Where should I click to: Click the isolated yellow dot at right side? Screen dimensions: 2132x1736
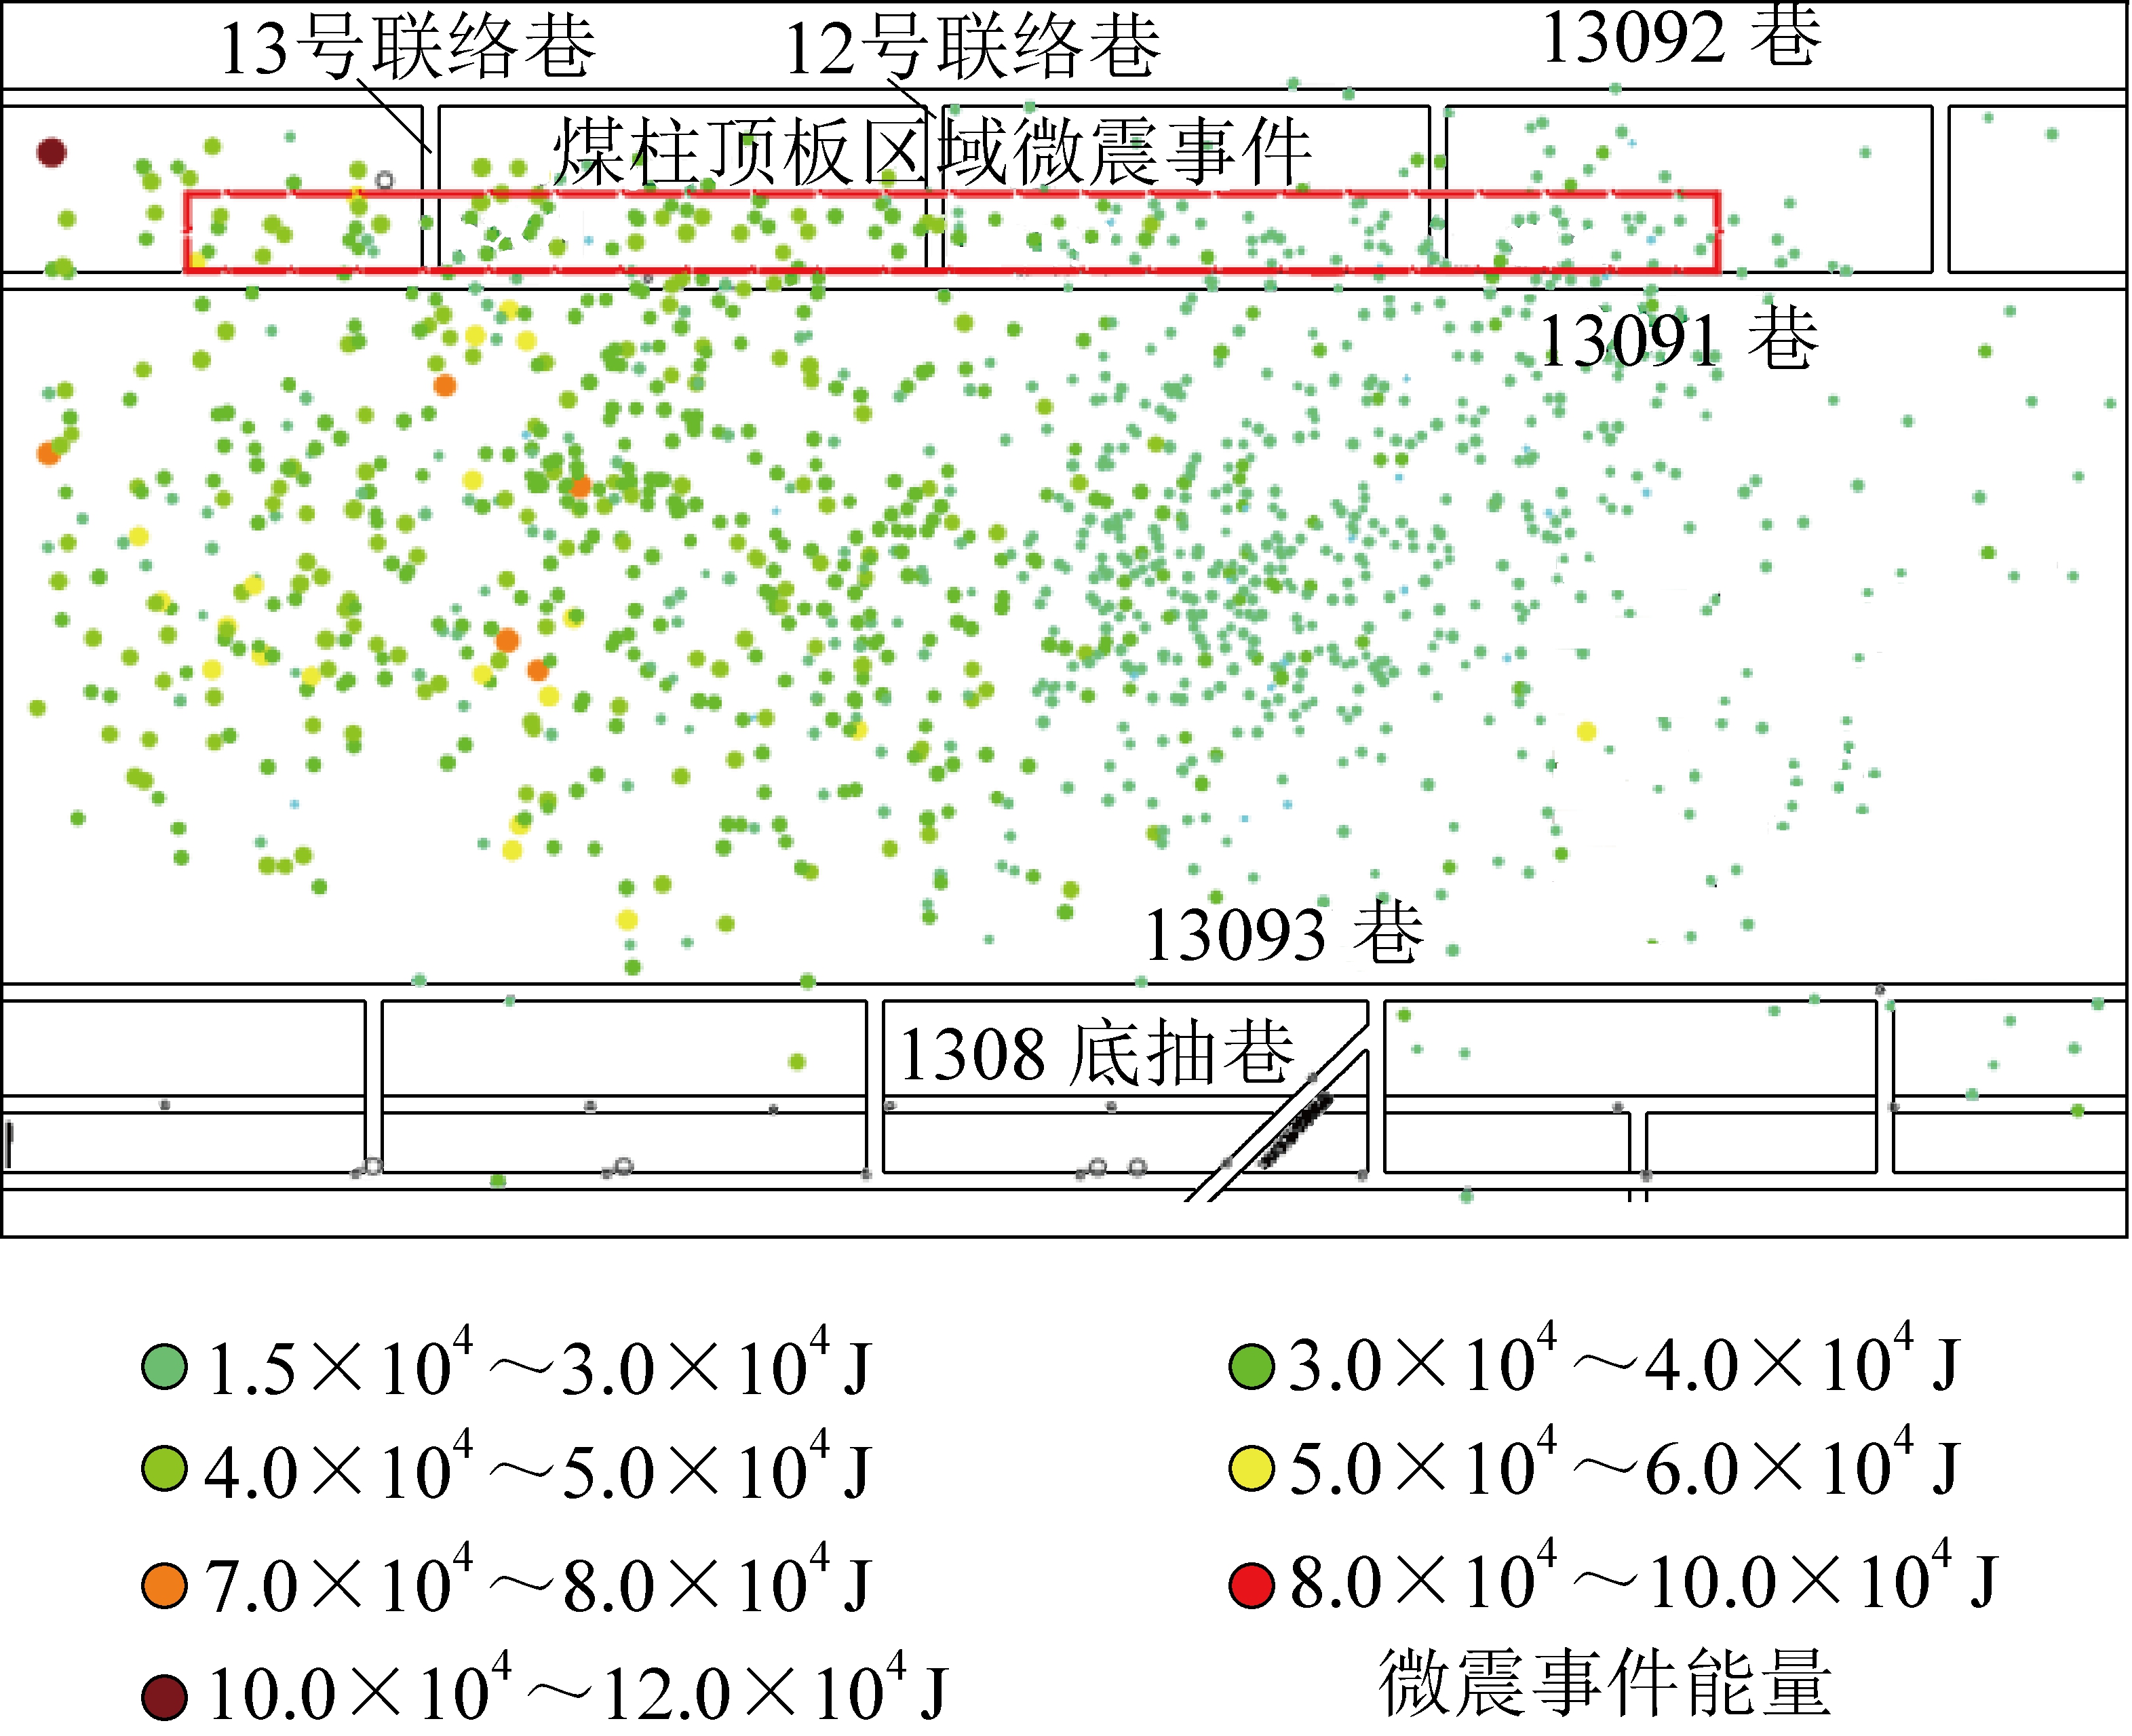pyautogui.click(x=1586, y=732)
